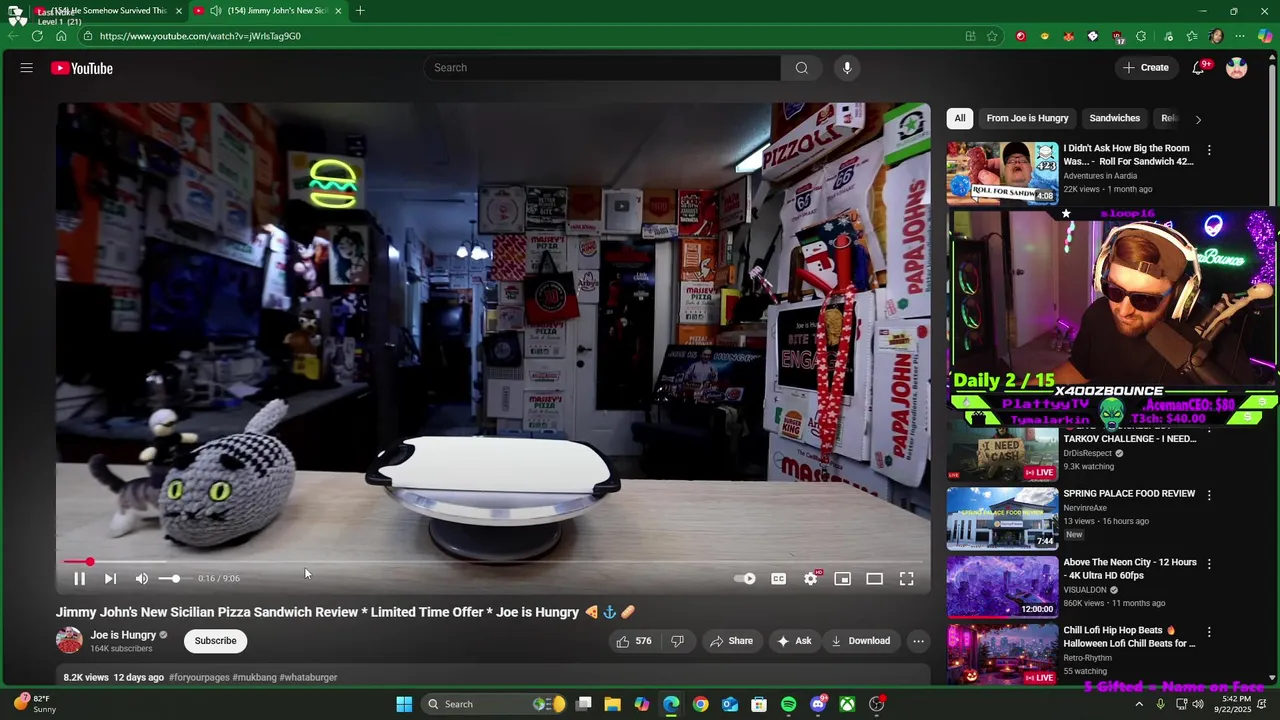Dislike the video with thumbs down
Image resolution: width=1280 pixels, height=720 pixels.
pos(677,641)
